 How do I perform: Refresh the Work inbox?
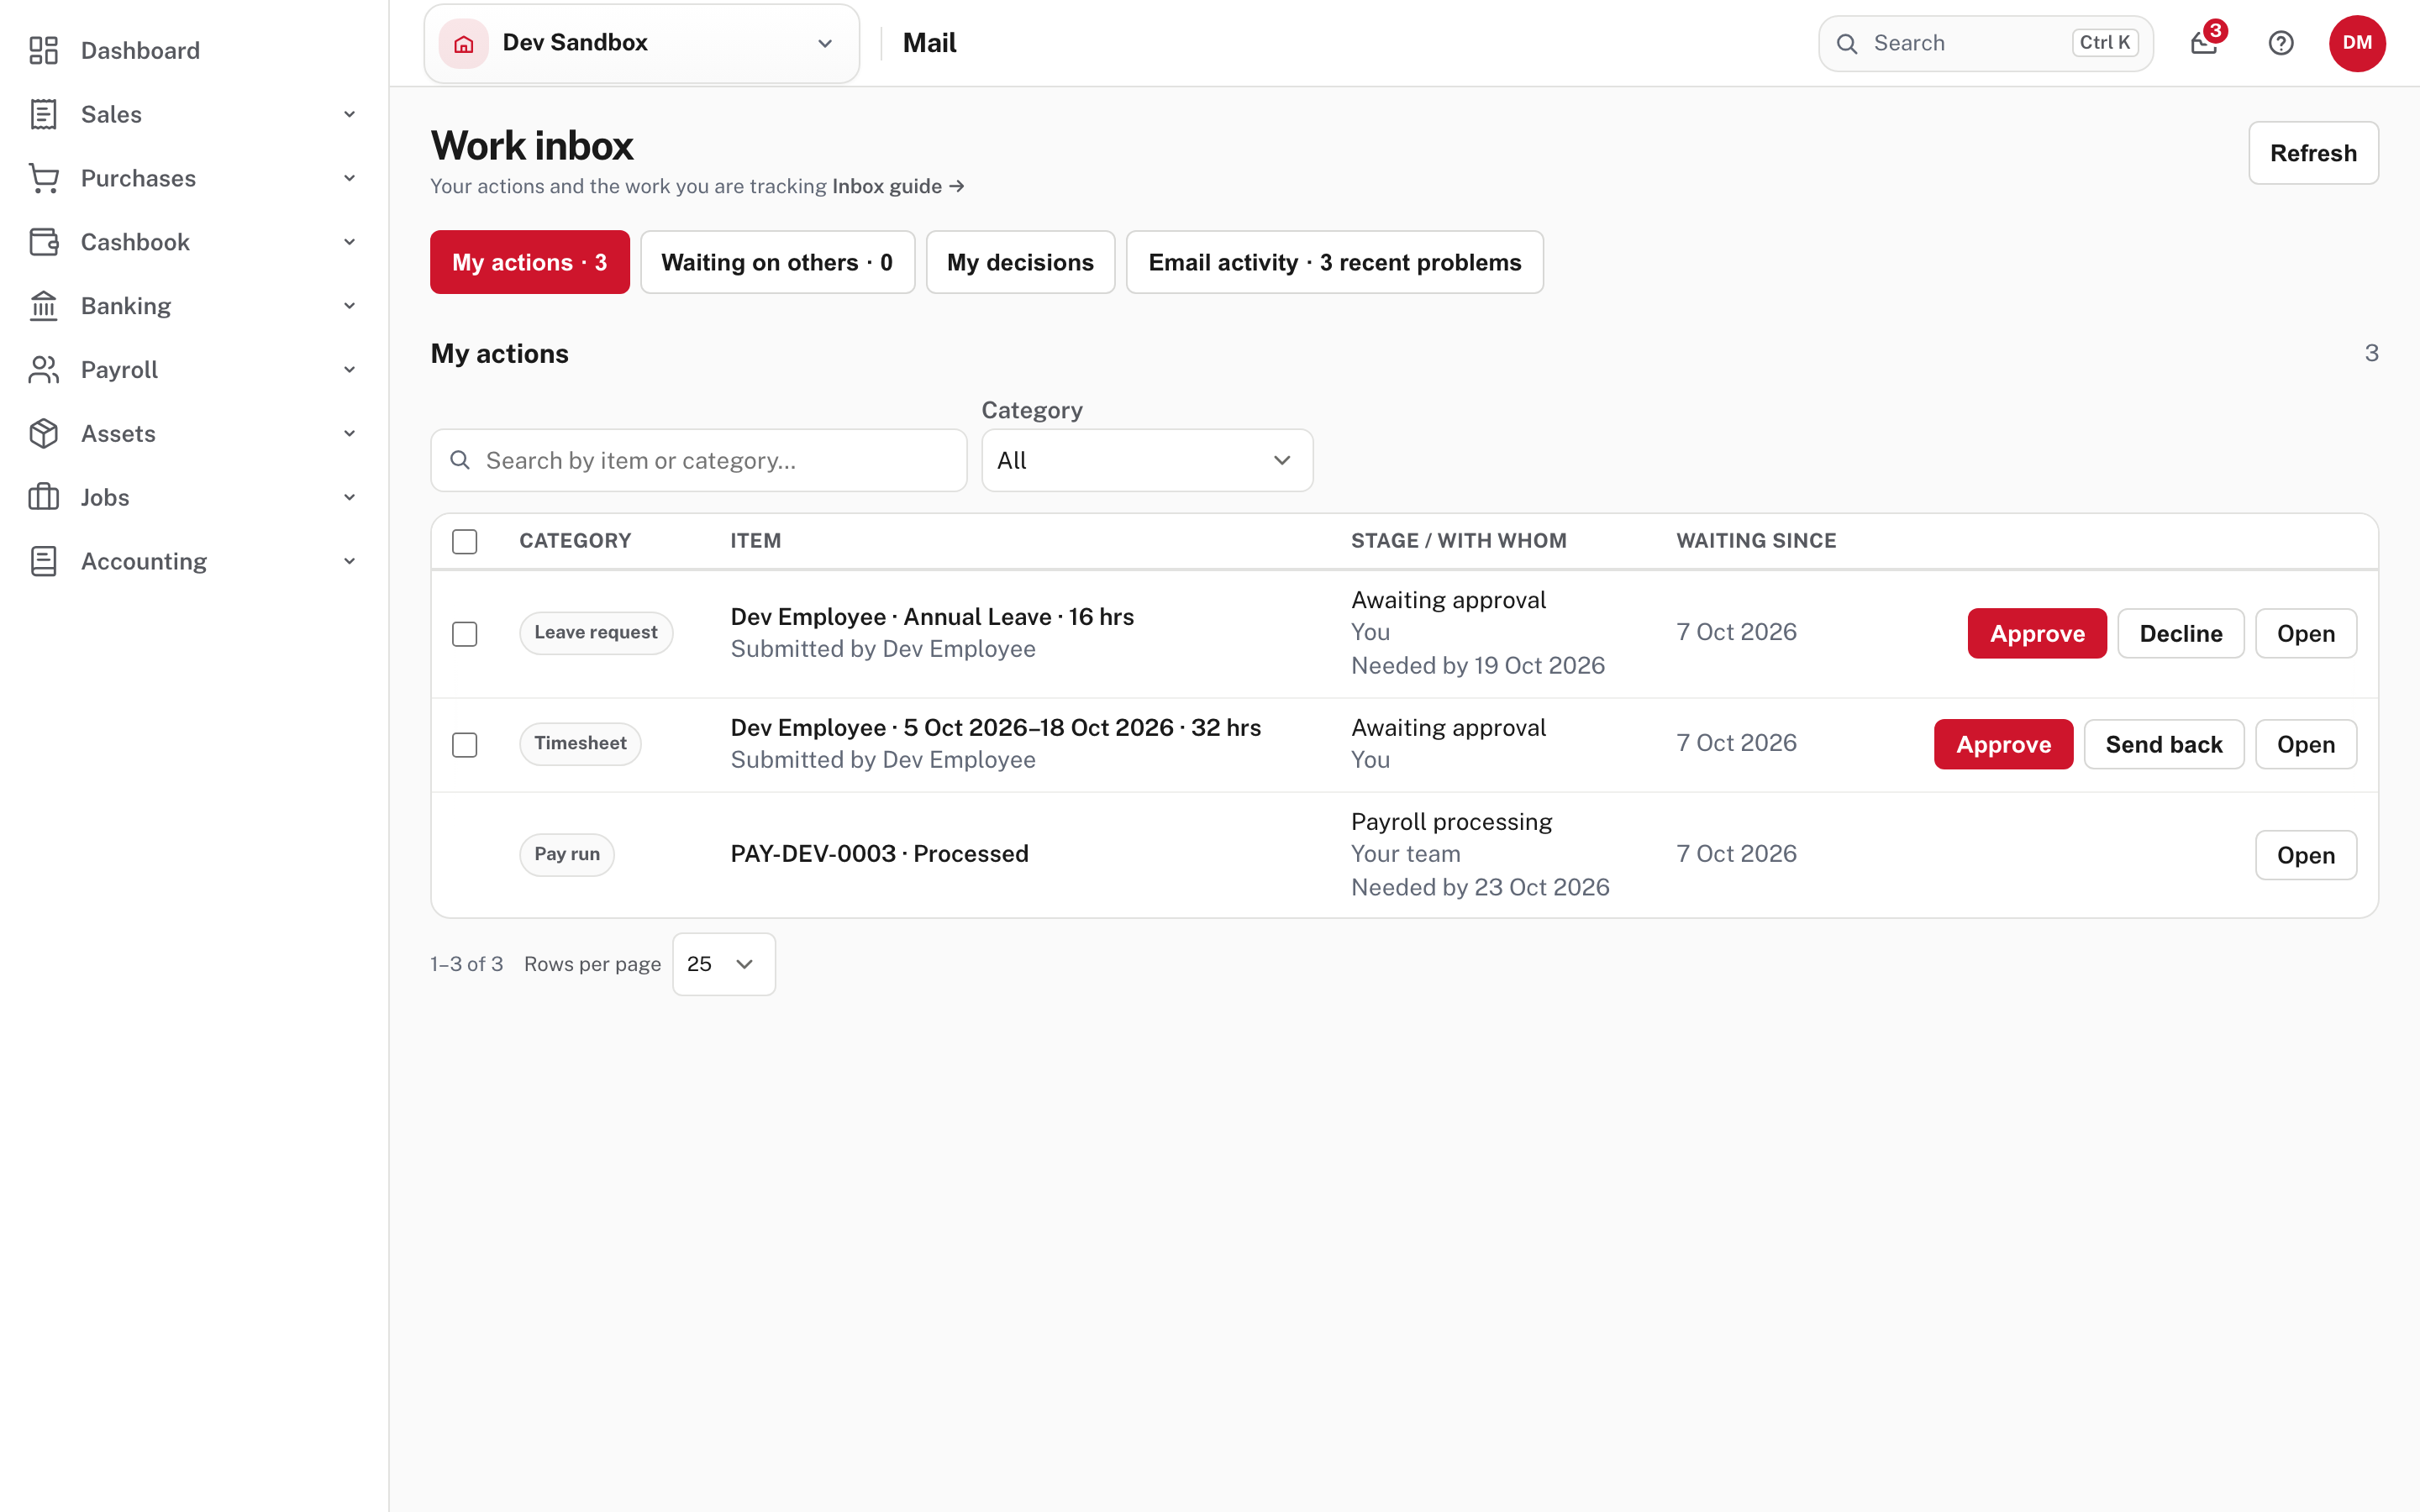2313,153
